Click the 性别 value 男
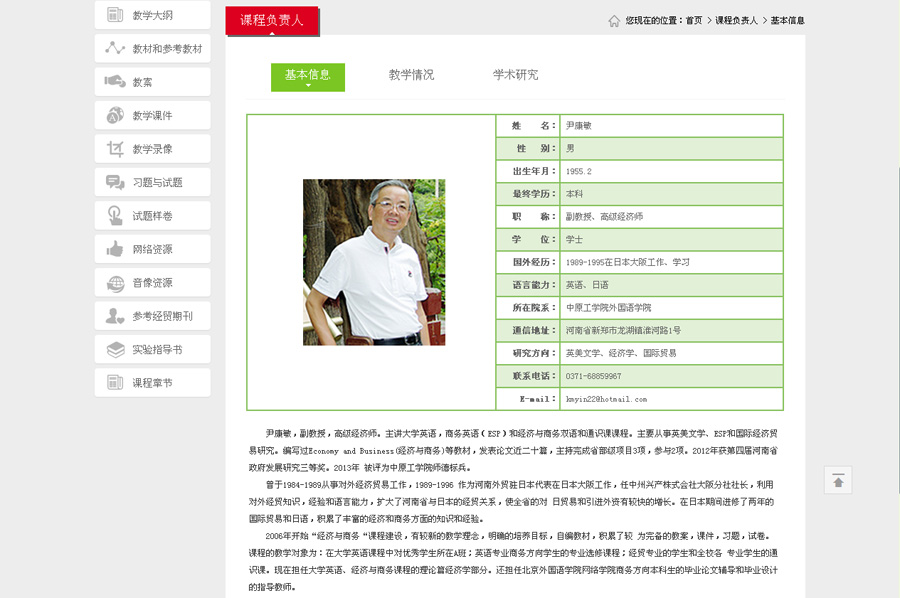900x598 pixels. point(570,148)
